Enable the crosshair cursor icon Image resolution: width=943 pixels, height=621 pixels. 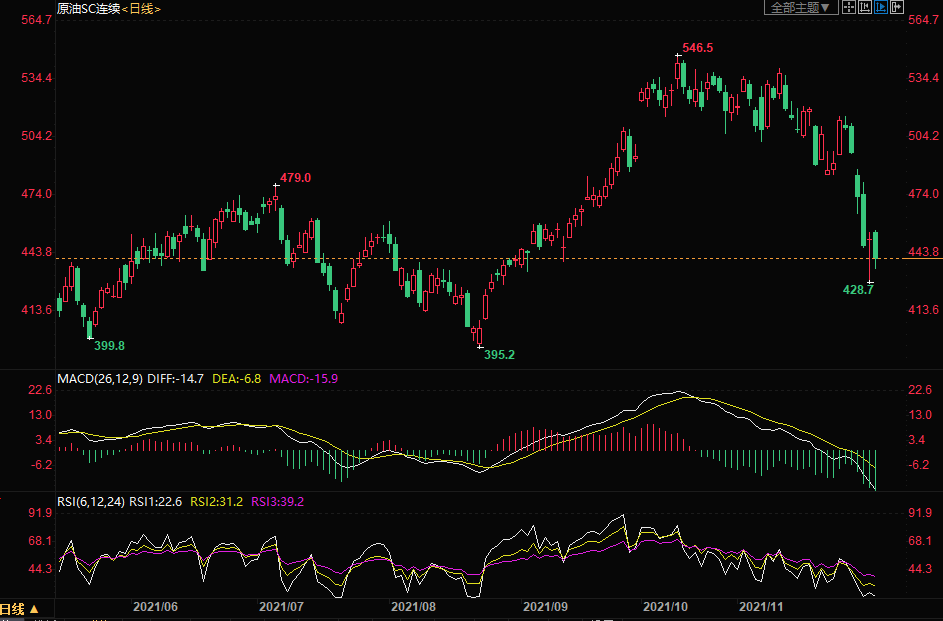coord(849,8)
